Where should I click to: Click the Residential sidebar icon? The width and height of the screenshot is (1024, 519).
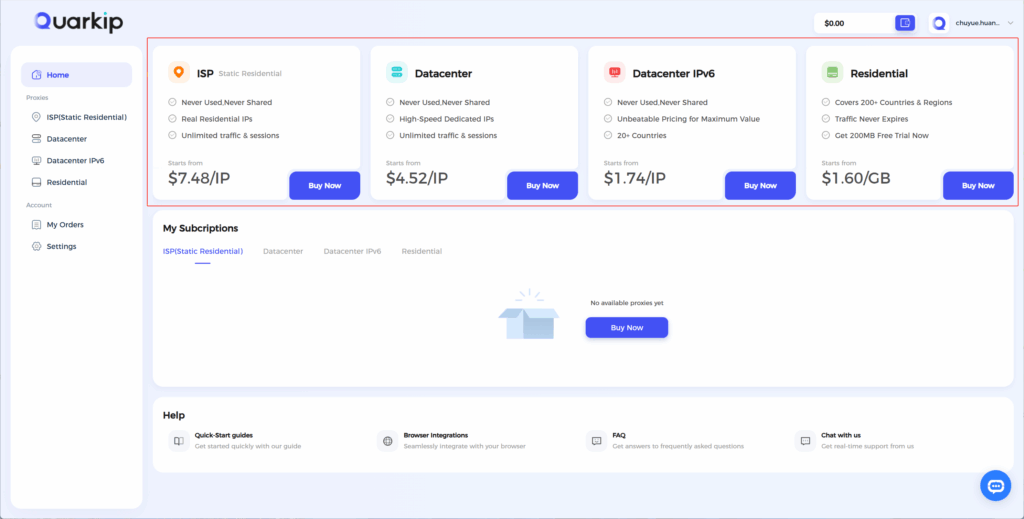click(x=37, y=182)
